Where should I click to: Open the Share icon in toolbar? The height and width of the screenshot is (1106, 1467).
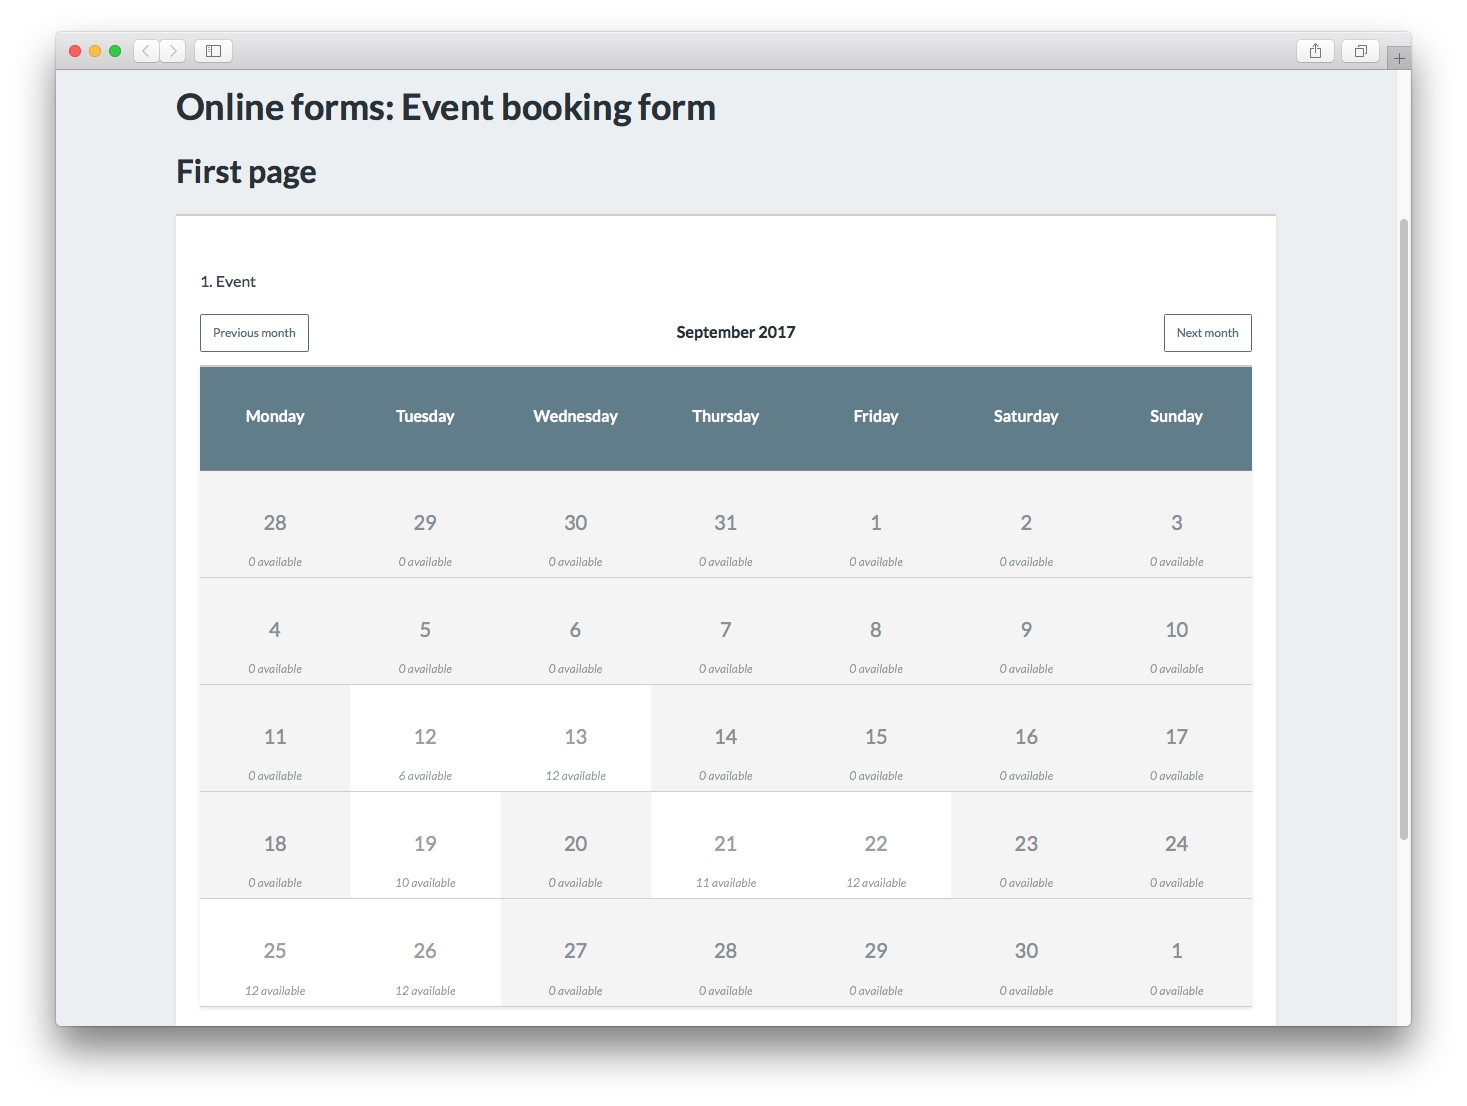pyautogui.click(x=1315, y=51)
